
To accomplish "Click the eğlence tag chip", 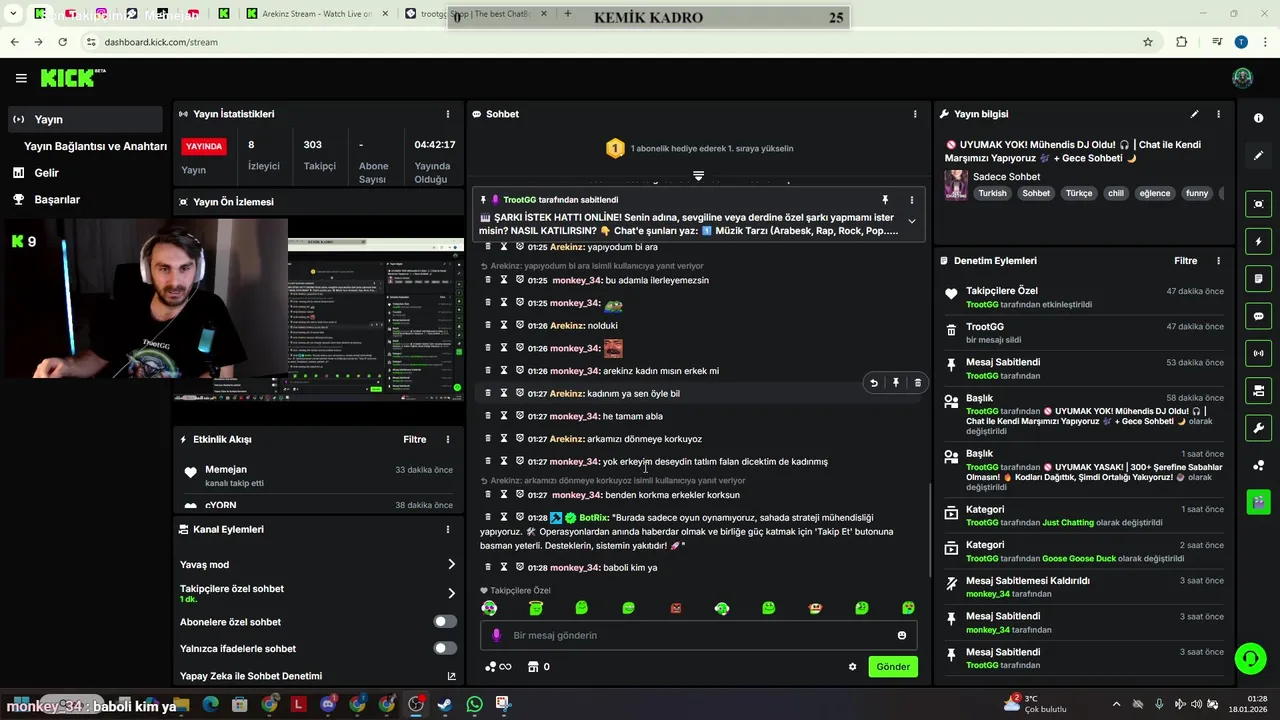I will (x=1154, y=193).
